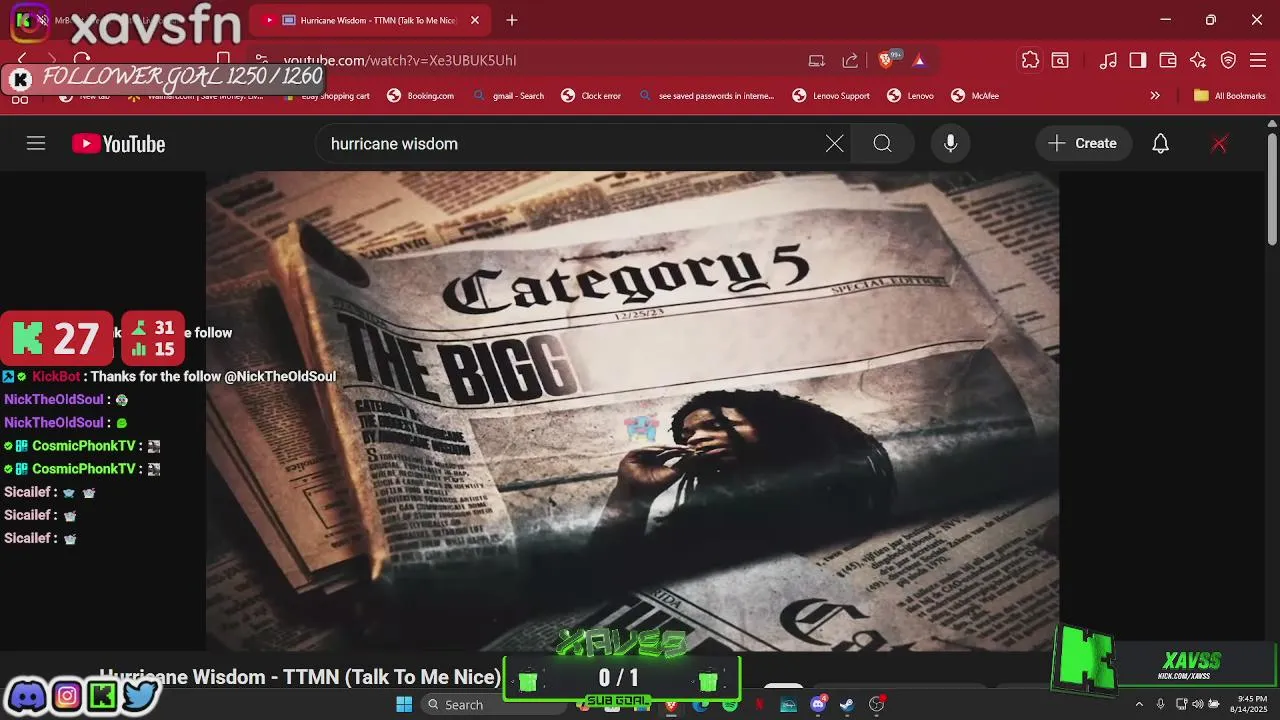Open the Booking.com bookmark

click(421, 96)
